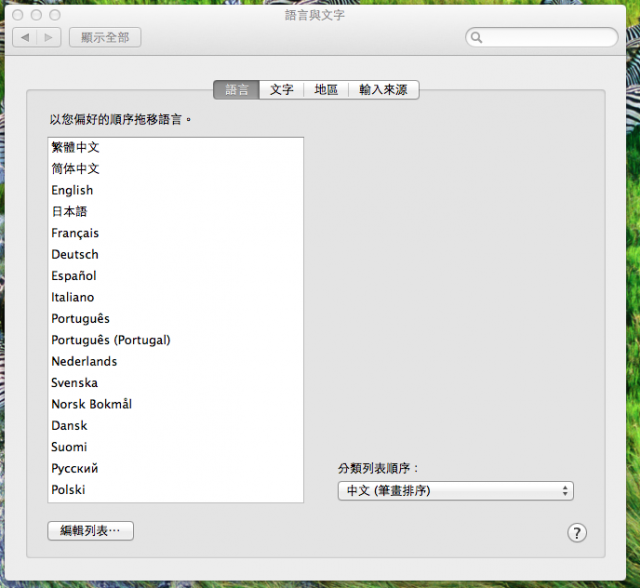The width and height of the screenshot is (640, 588).
Task: Select Dansk in the language list
Action: pyautogui.click(x=176, y=426)
